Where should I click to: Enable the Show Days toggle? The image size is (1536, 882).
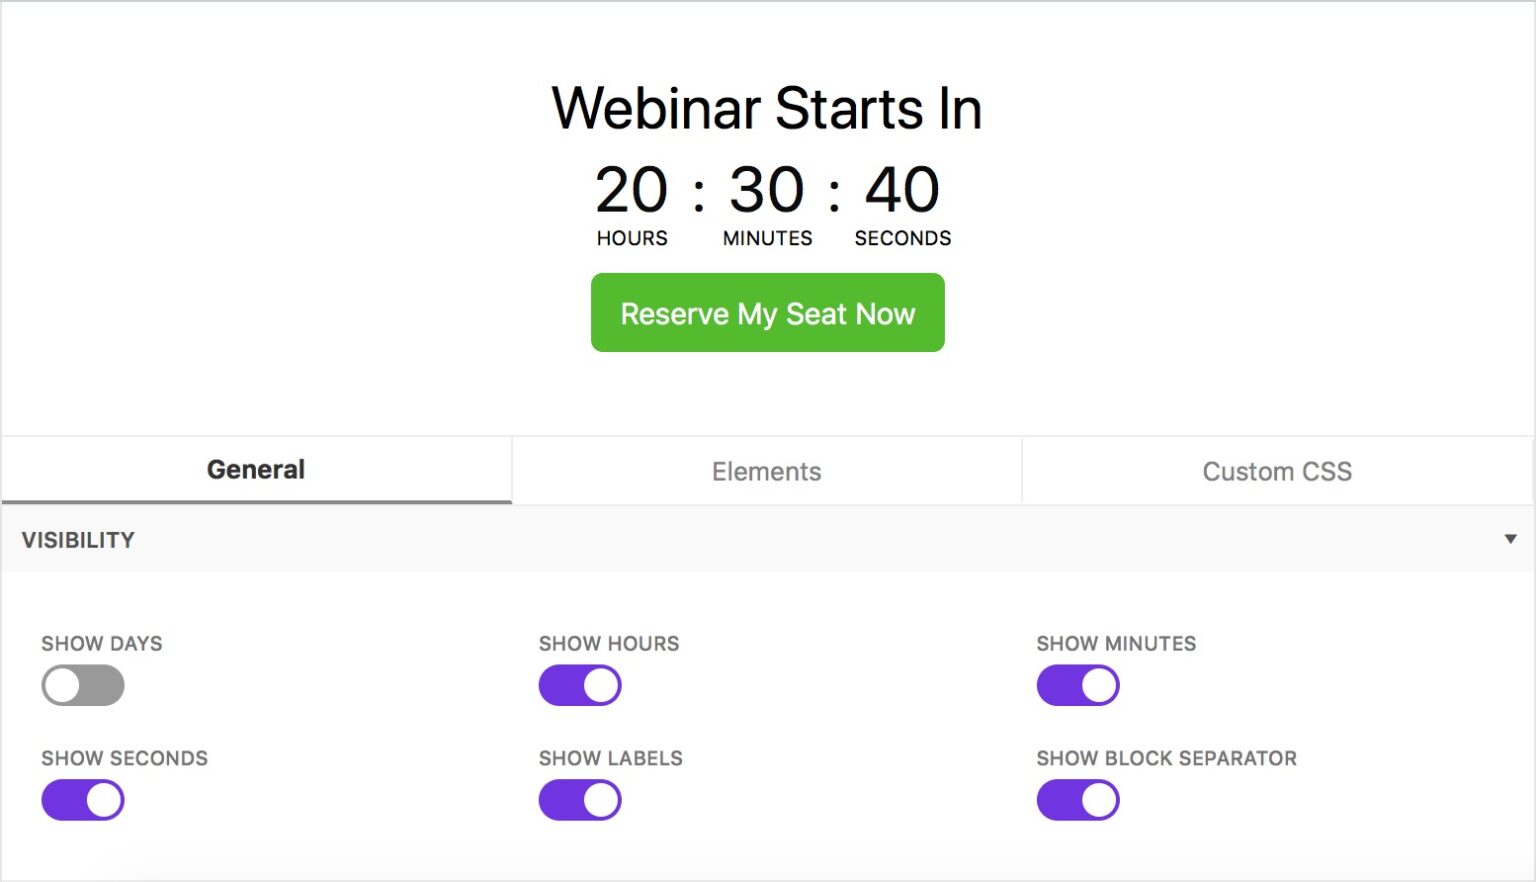tap(83, 685)
